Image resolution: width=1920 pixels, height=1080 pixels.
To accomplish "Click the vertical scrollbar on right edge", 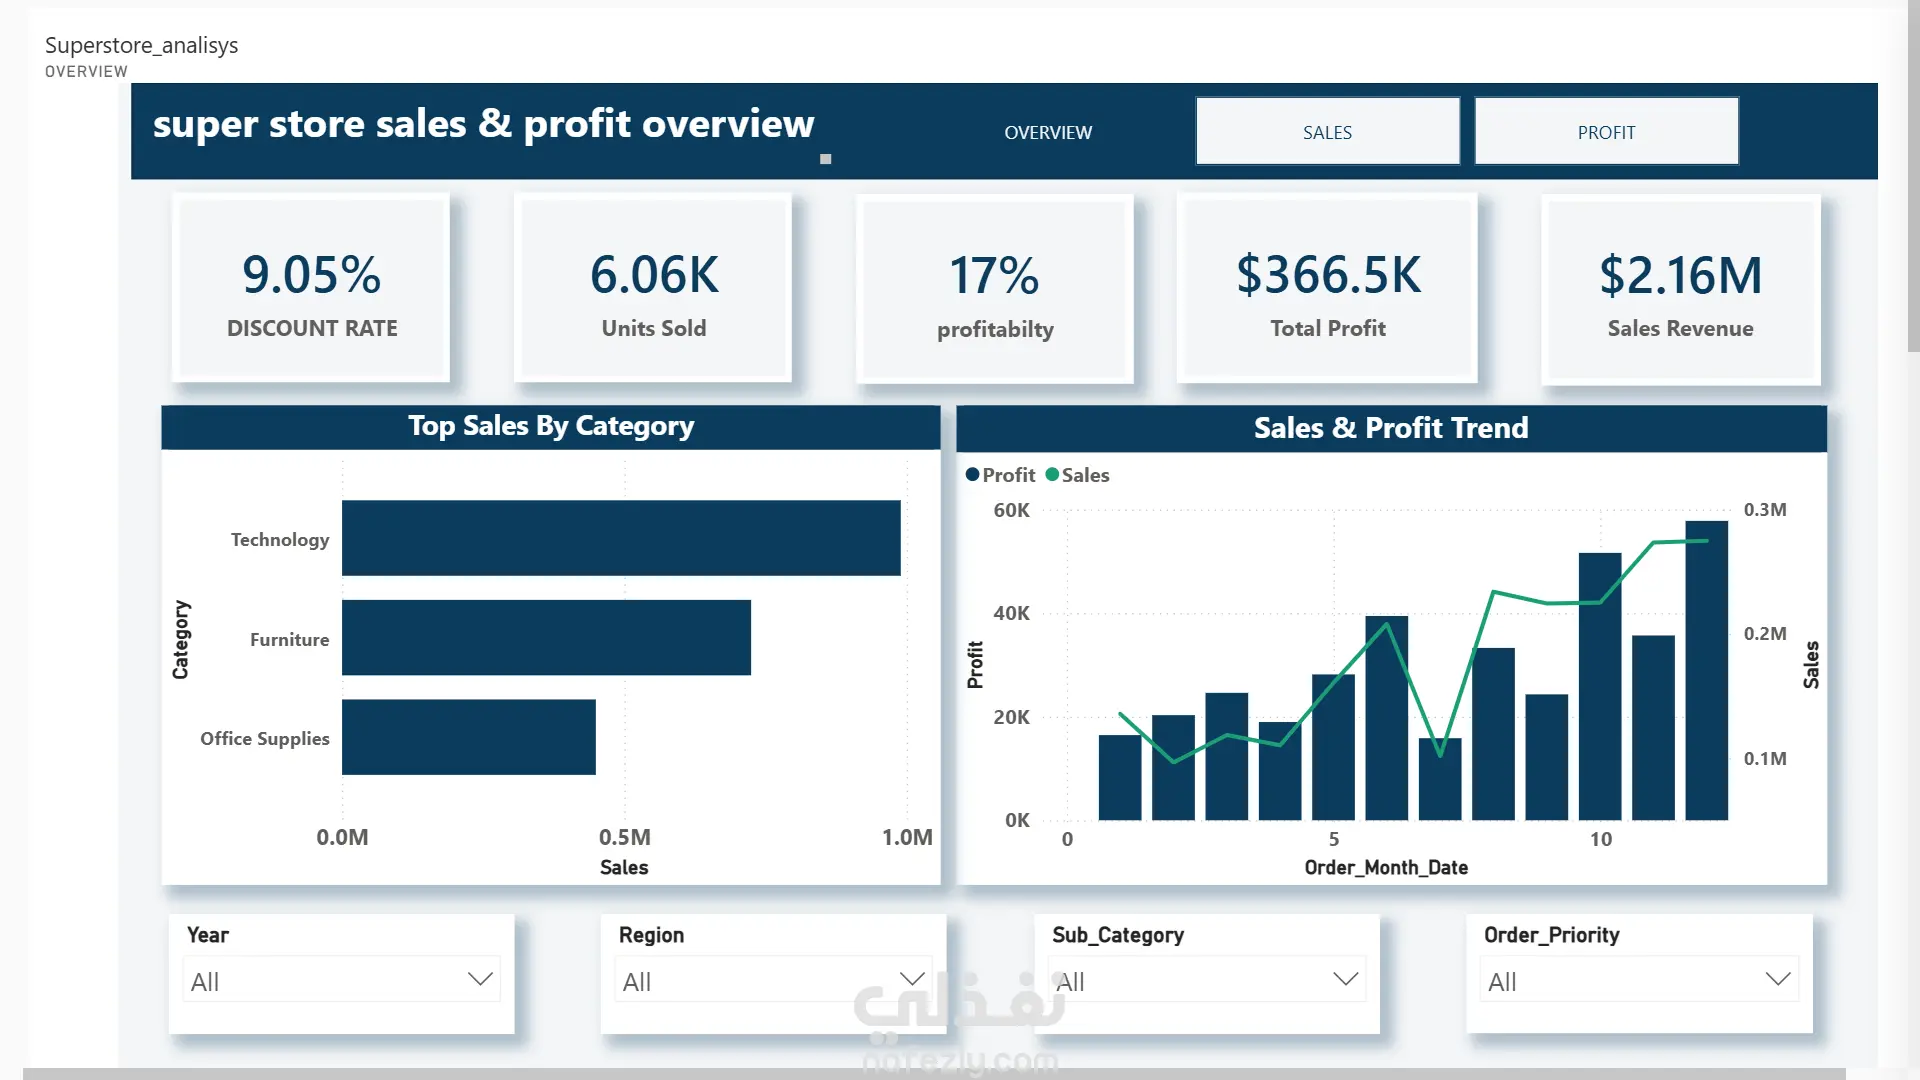I will click(x=1913, y=175).
